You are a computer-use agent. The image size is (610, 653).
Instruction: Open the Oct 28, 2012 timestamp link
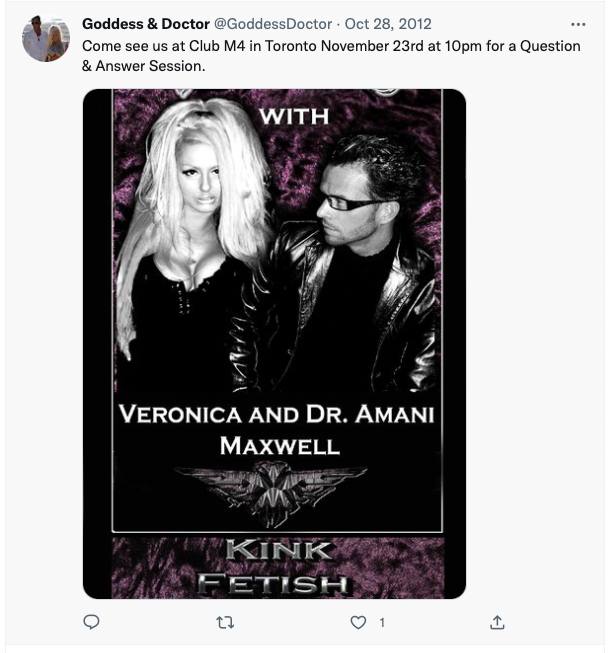pos(388,24)
